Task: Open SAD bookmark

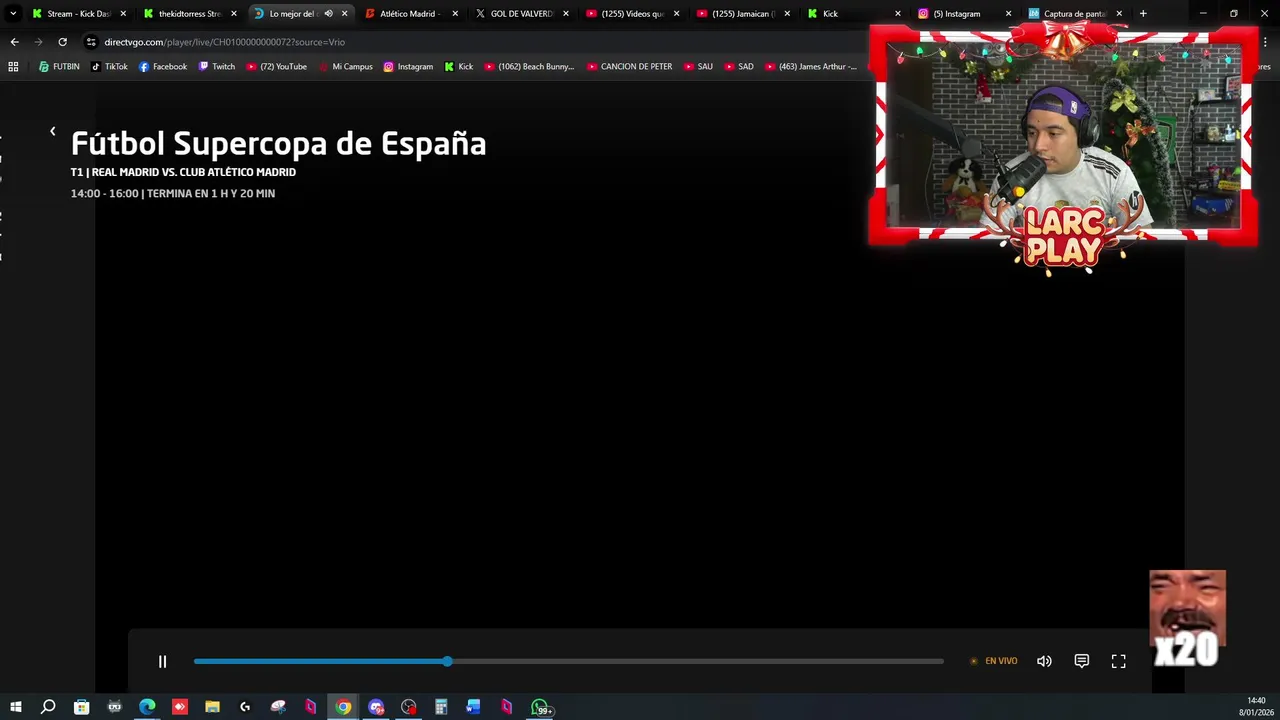Action: [x=739, y=67]
